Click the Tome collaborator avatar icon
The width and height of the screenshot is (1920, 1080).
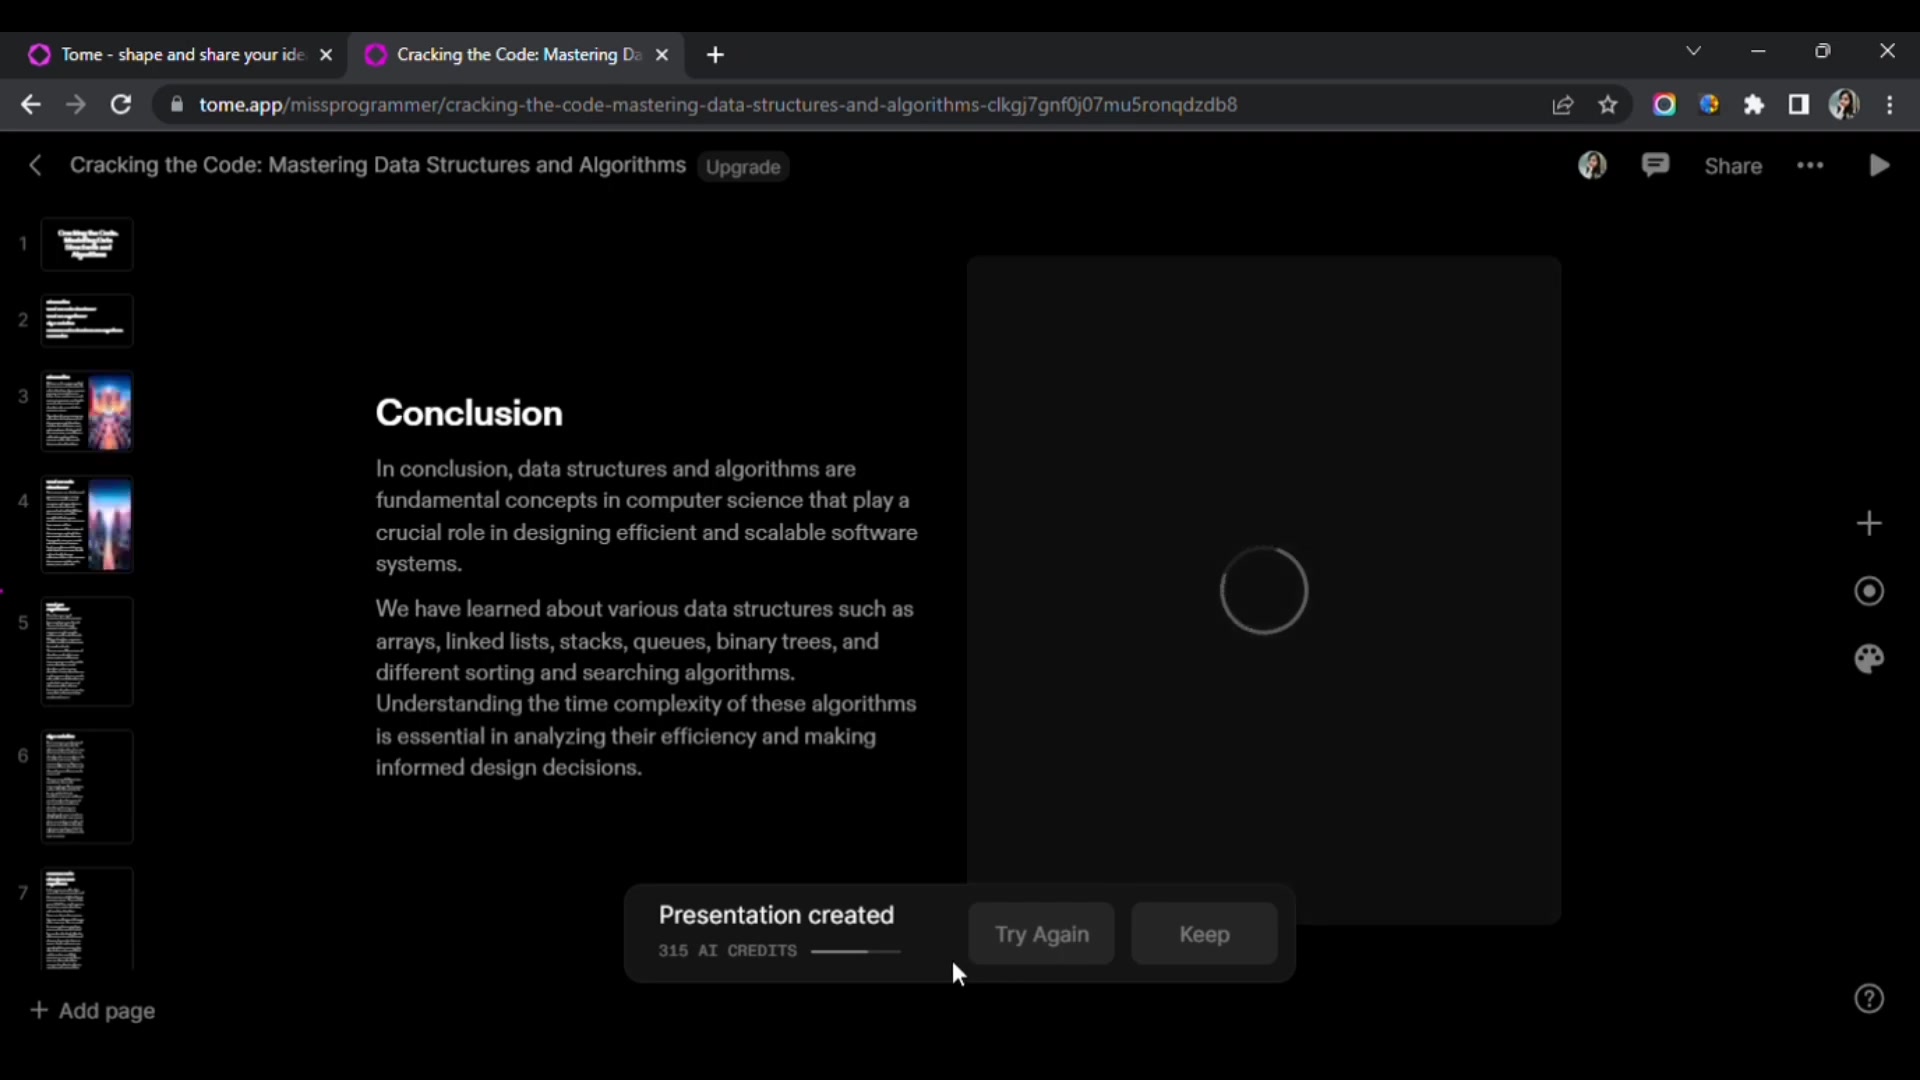[x=1592, y=166]
